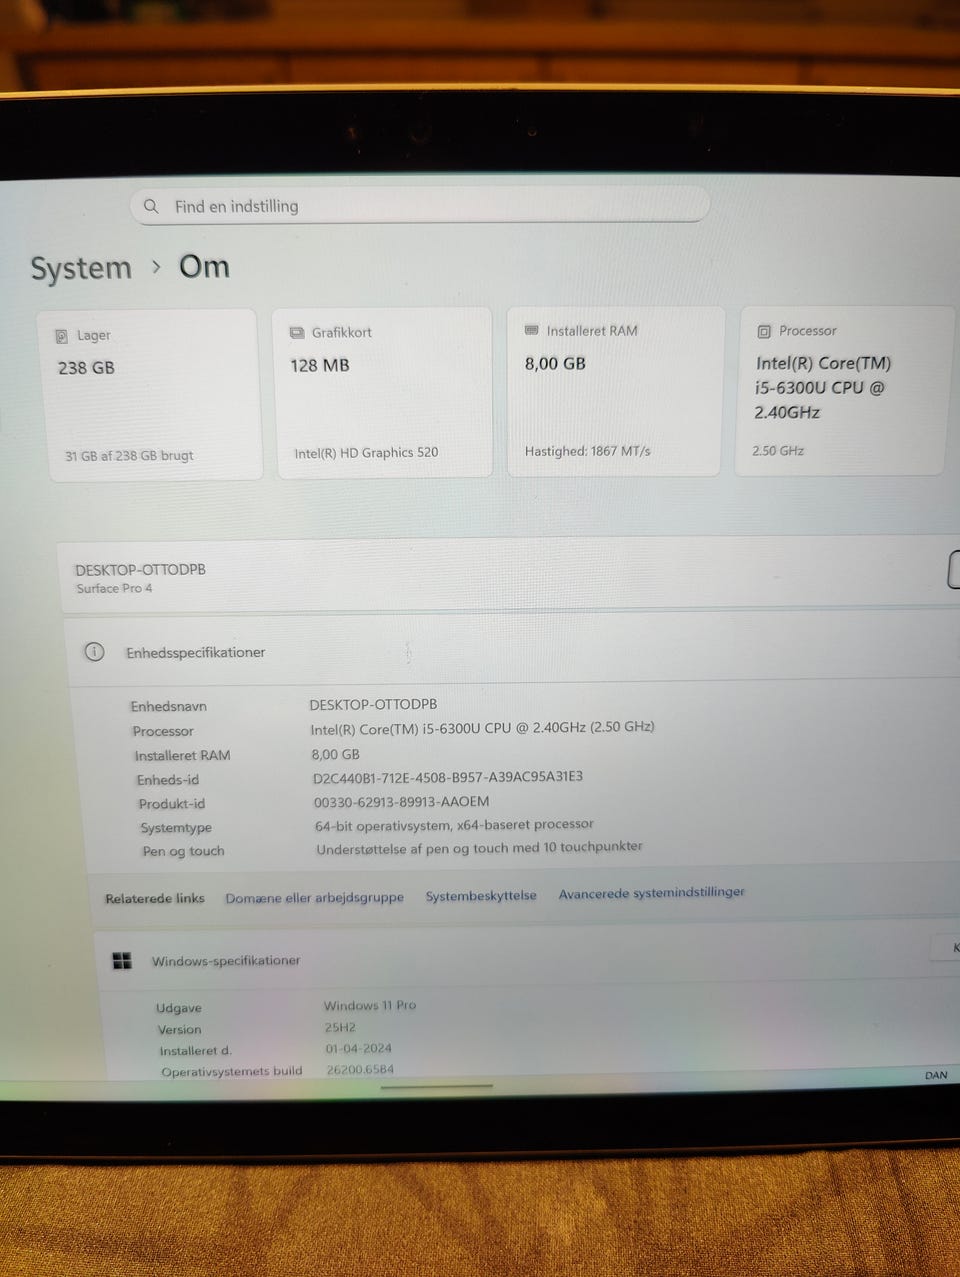
Task: Go back to System breadcrumb
Action: pos(81,268)
